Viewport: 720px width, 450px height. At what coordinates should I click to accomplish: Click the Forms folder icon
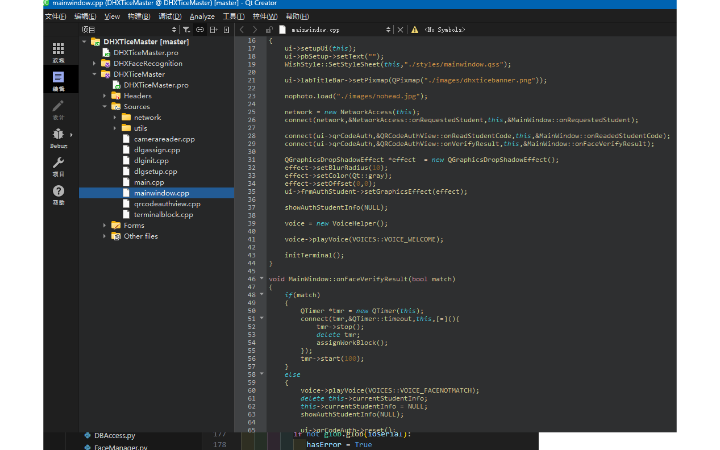pyautogui.click(x=116, y=225)
